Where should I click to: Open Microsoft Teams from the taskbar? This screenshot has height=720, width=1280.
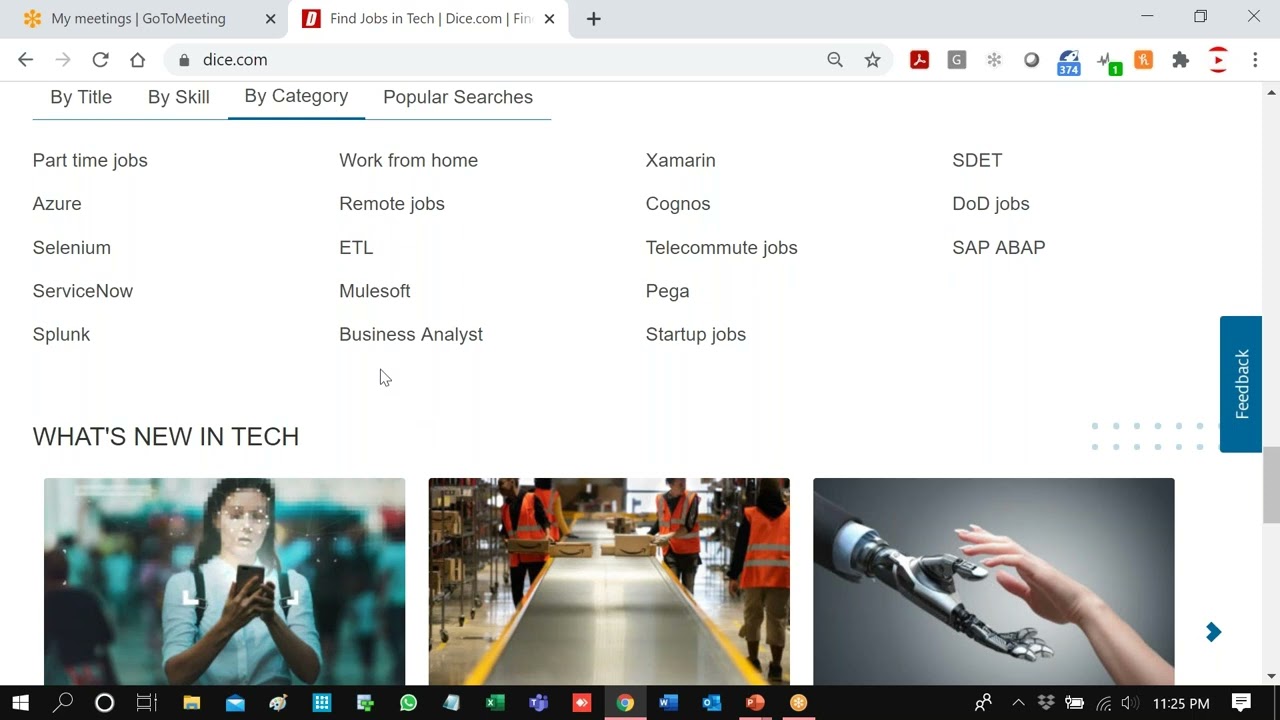point(538,703)
